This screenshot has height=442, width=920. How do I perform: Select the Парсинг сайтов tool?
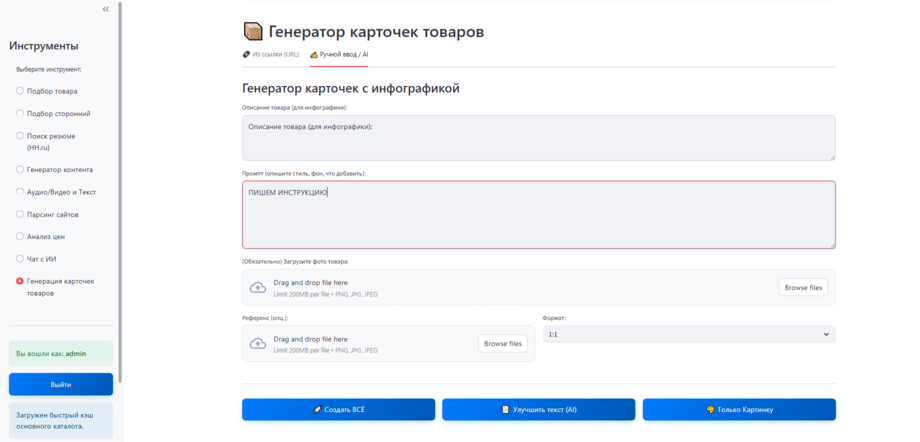click(x=47, y=214)
